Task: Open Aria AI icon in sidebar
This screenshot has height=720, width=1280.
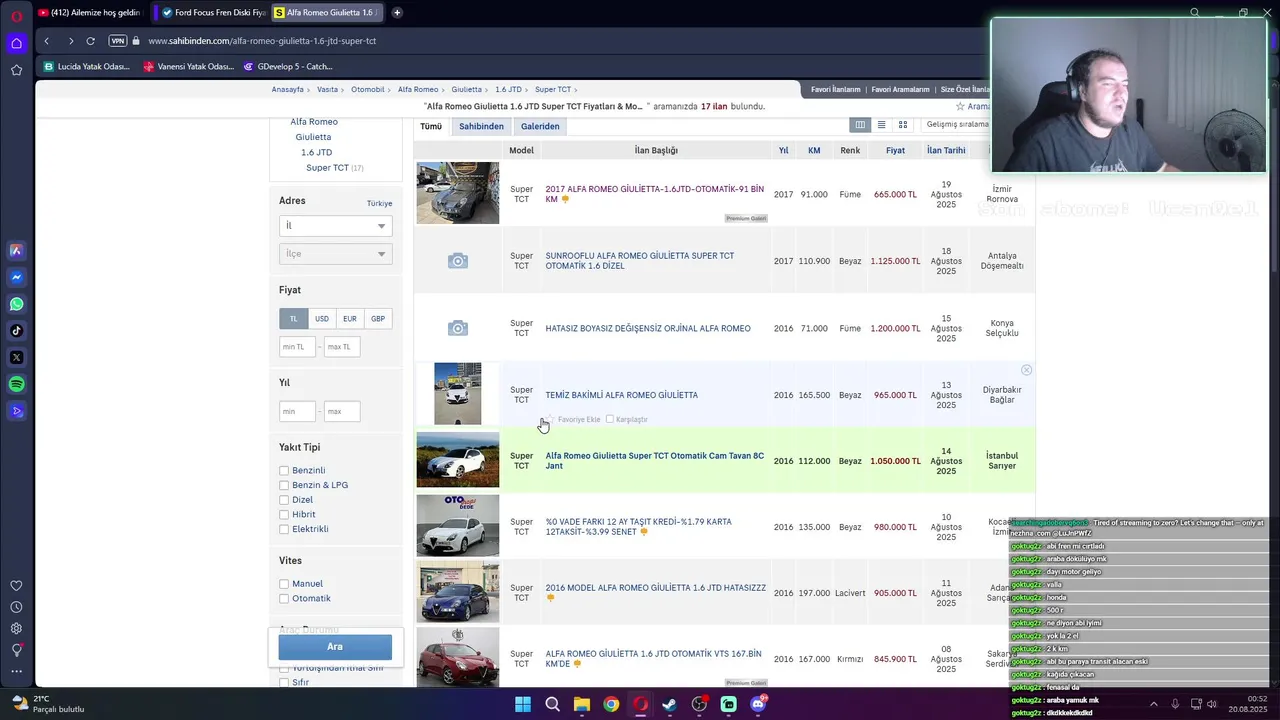Action: (x=16, y=250)
